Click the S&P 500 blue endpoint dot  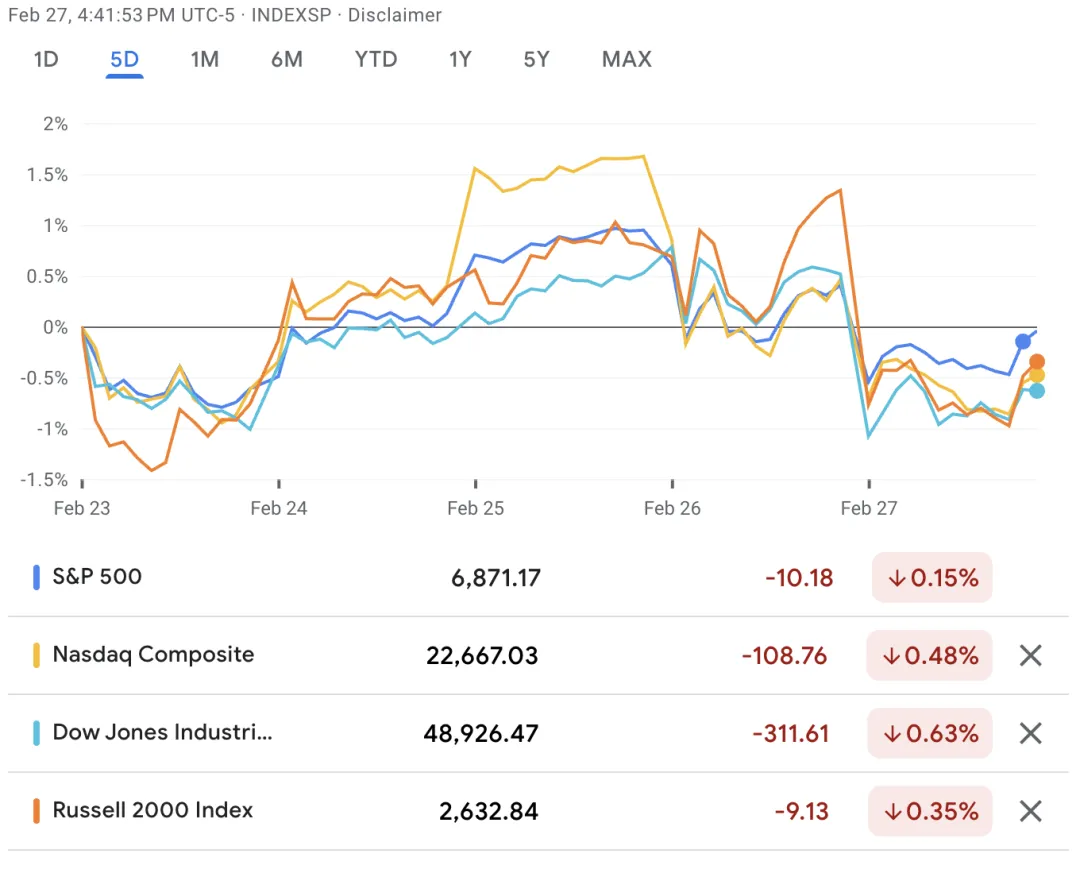[1023, 342]
